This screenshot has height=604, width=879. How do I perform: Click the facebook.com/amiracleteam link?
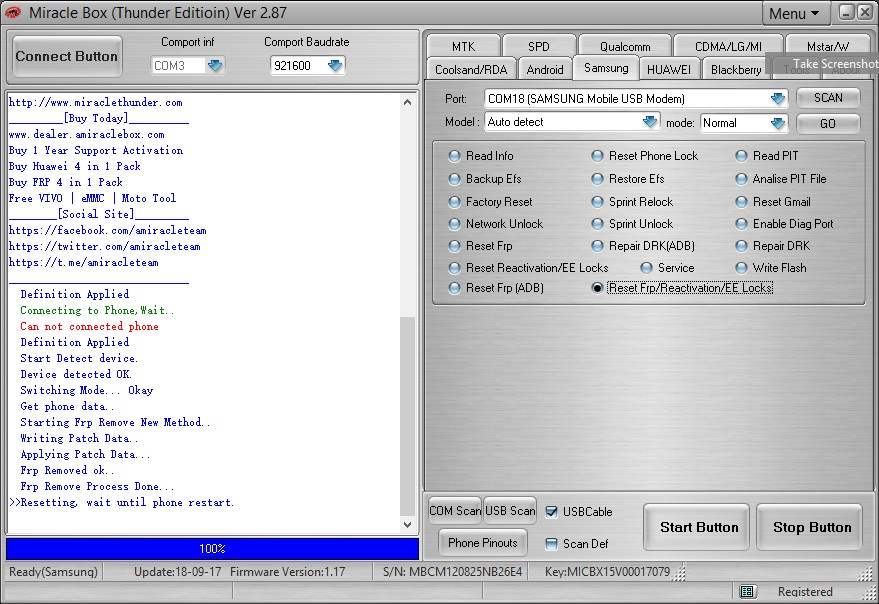tap(108, 230)
